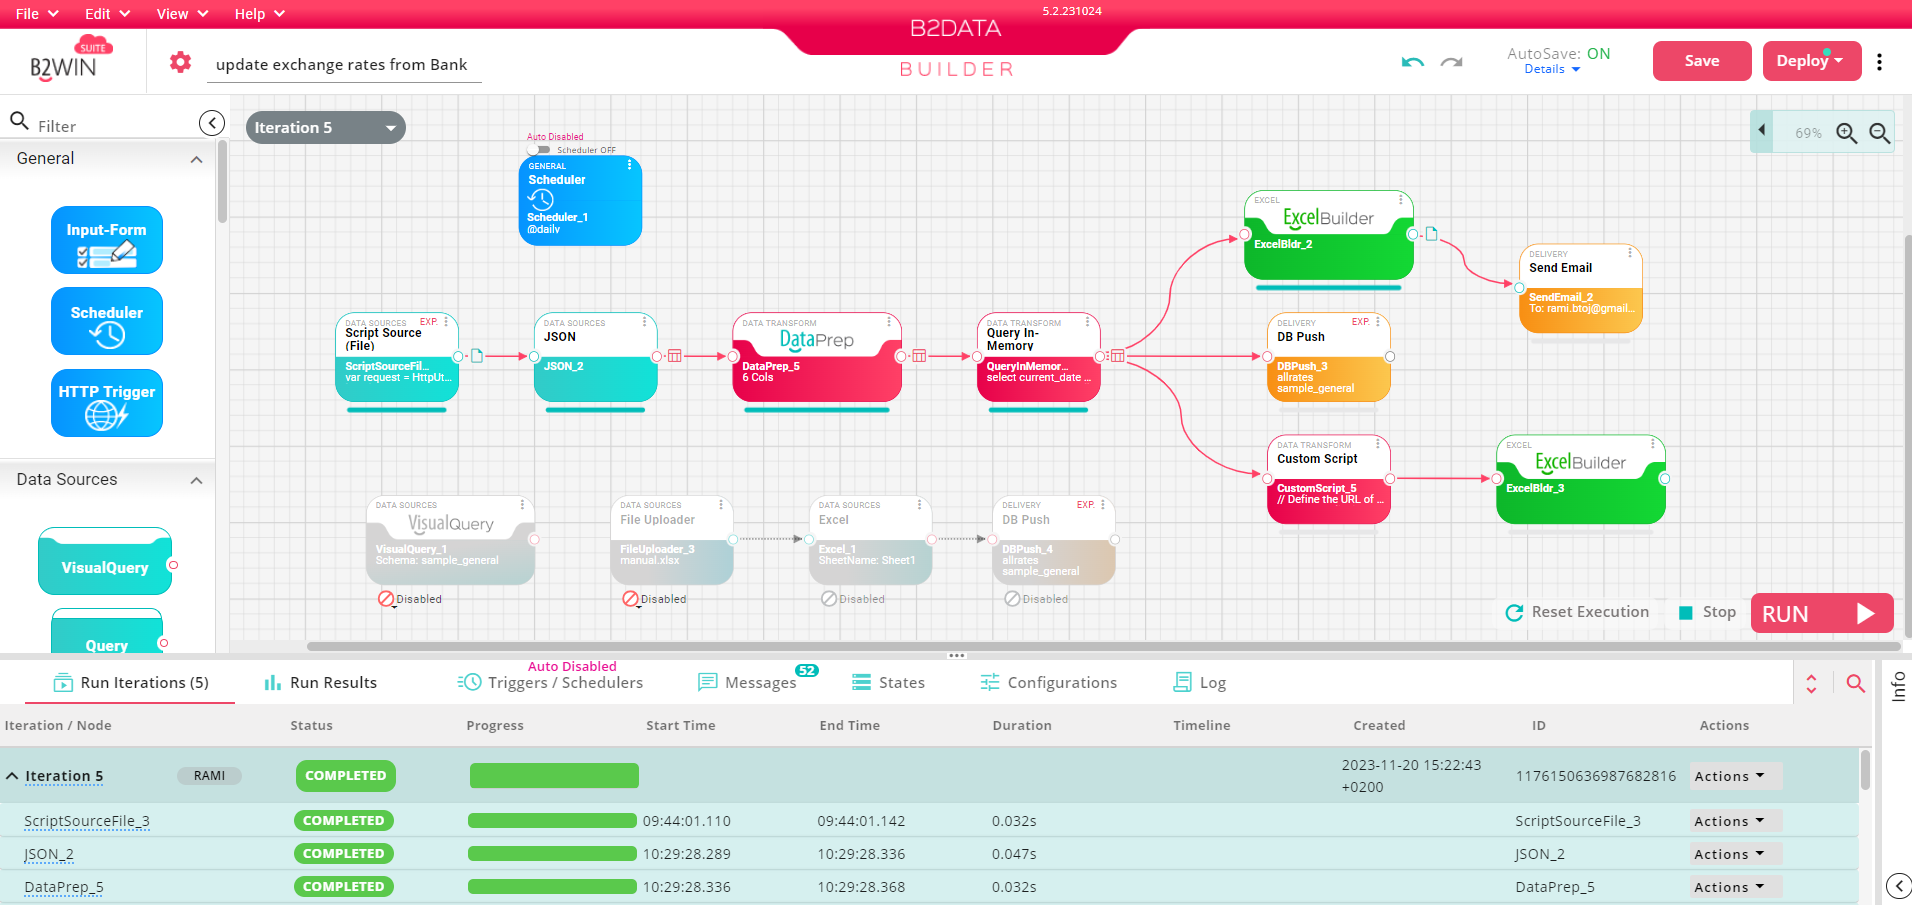This screenshot has height=905, width=1912.
Task: Open the Log tab
Action: (1199, 683)
